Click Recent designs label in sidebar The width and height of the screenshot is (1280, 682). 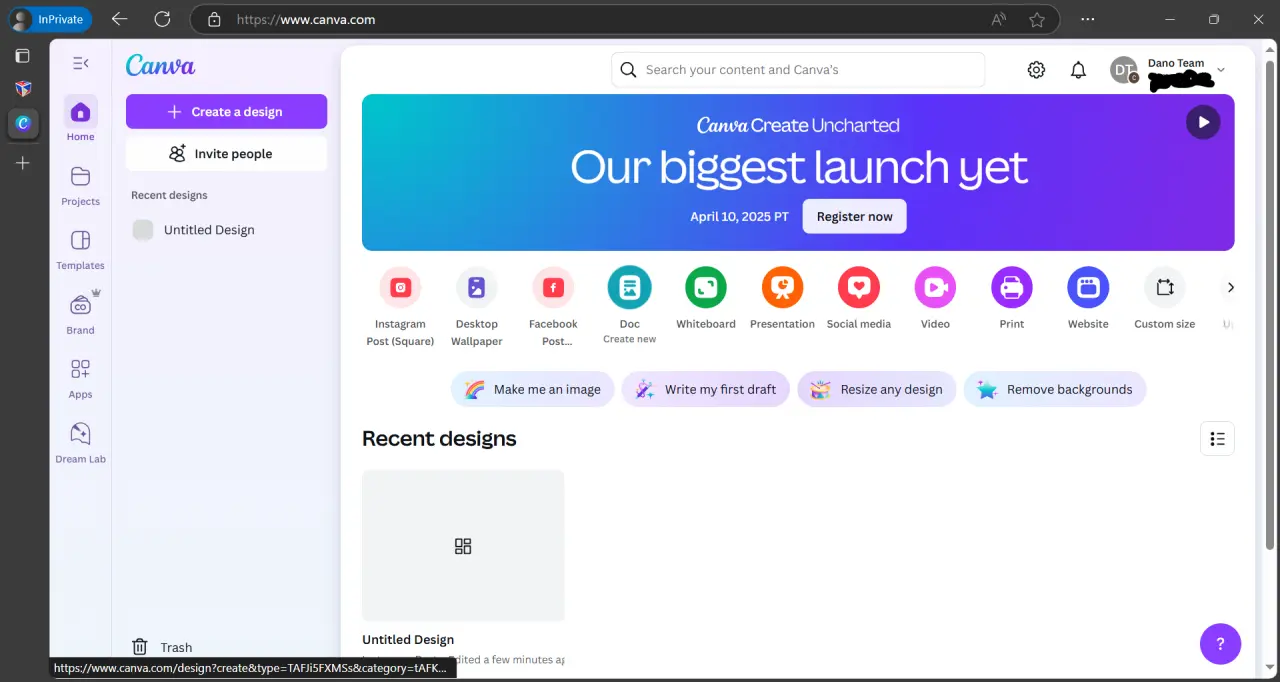[x=169, y=195]
